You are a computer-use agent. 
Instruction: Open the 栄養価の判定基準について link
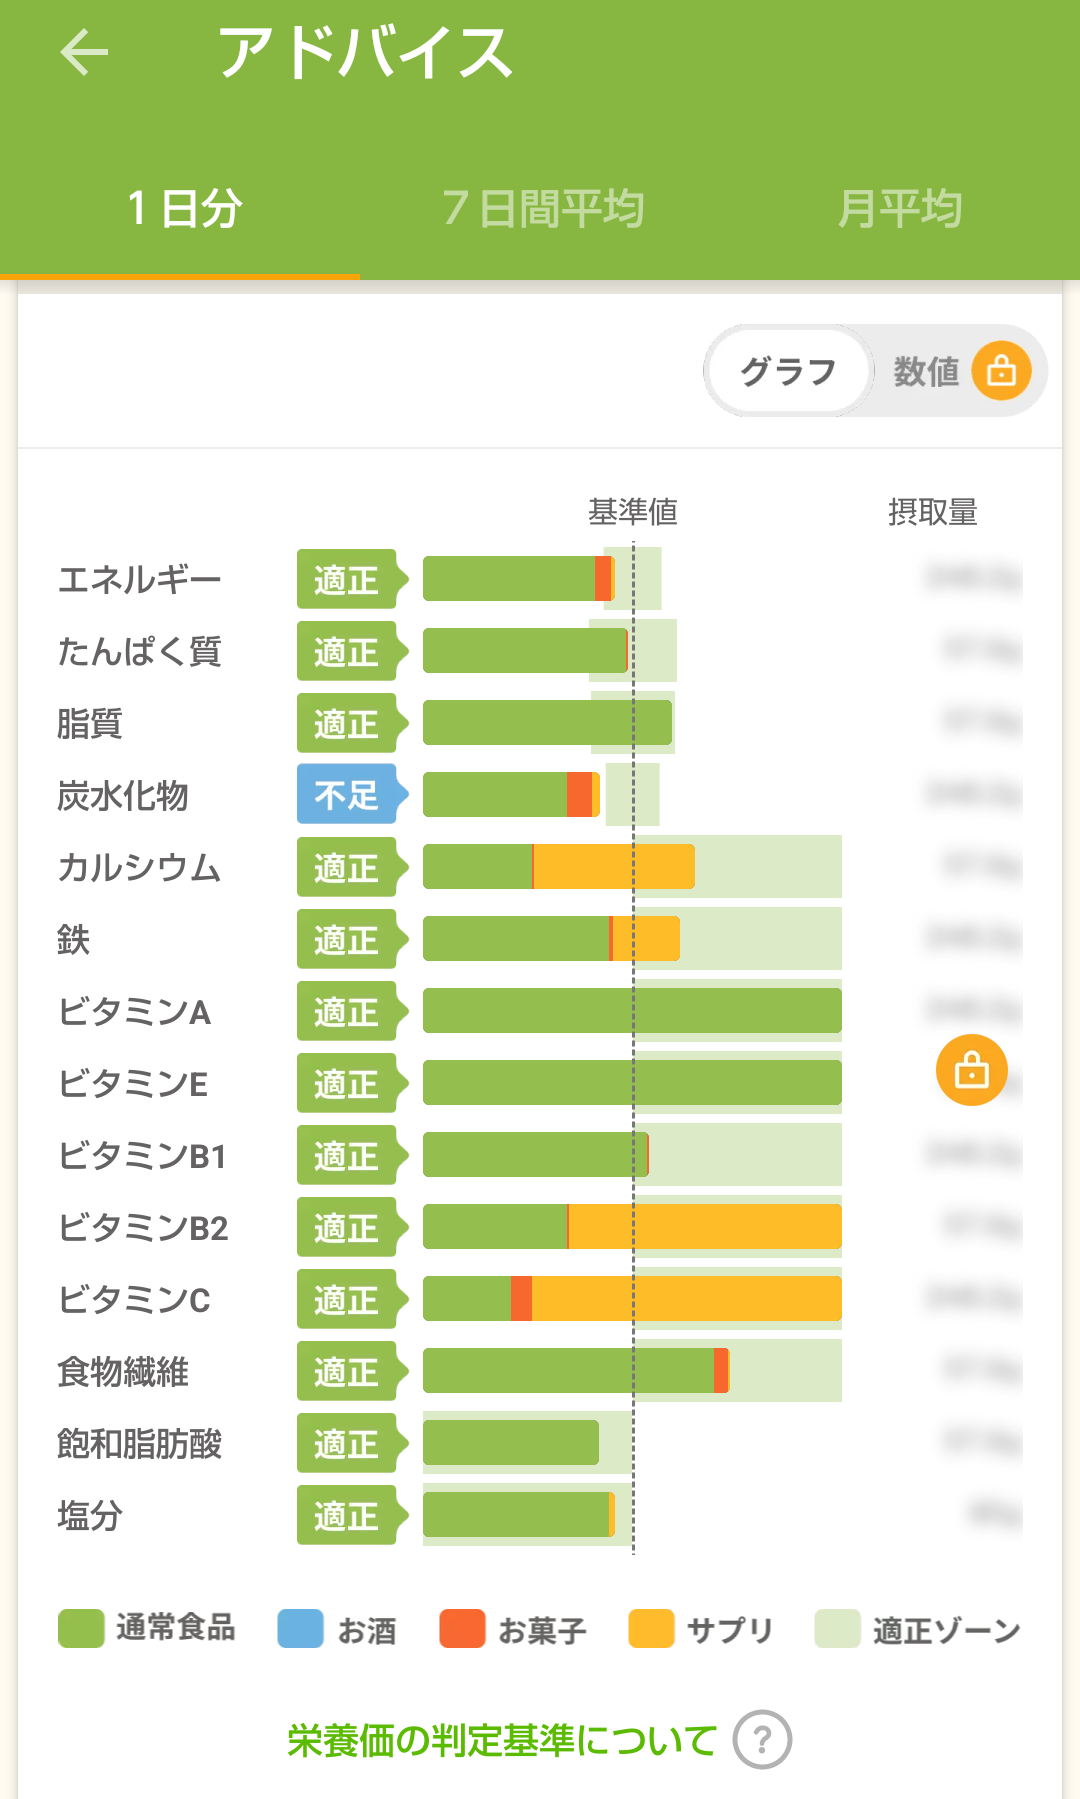(x=502, y=1740)
